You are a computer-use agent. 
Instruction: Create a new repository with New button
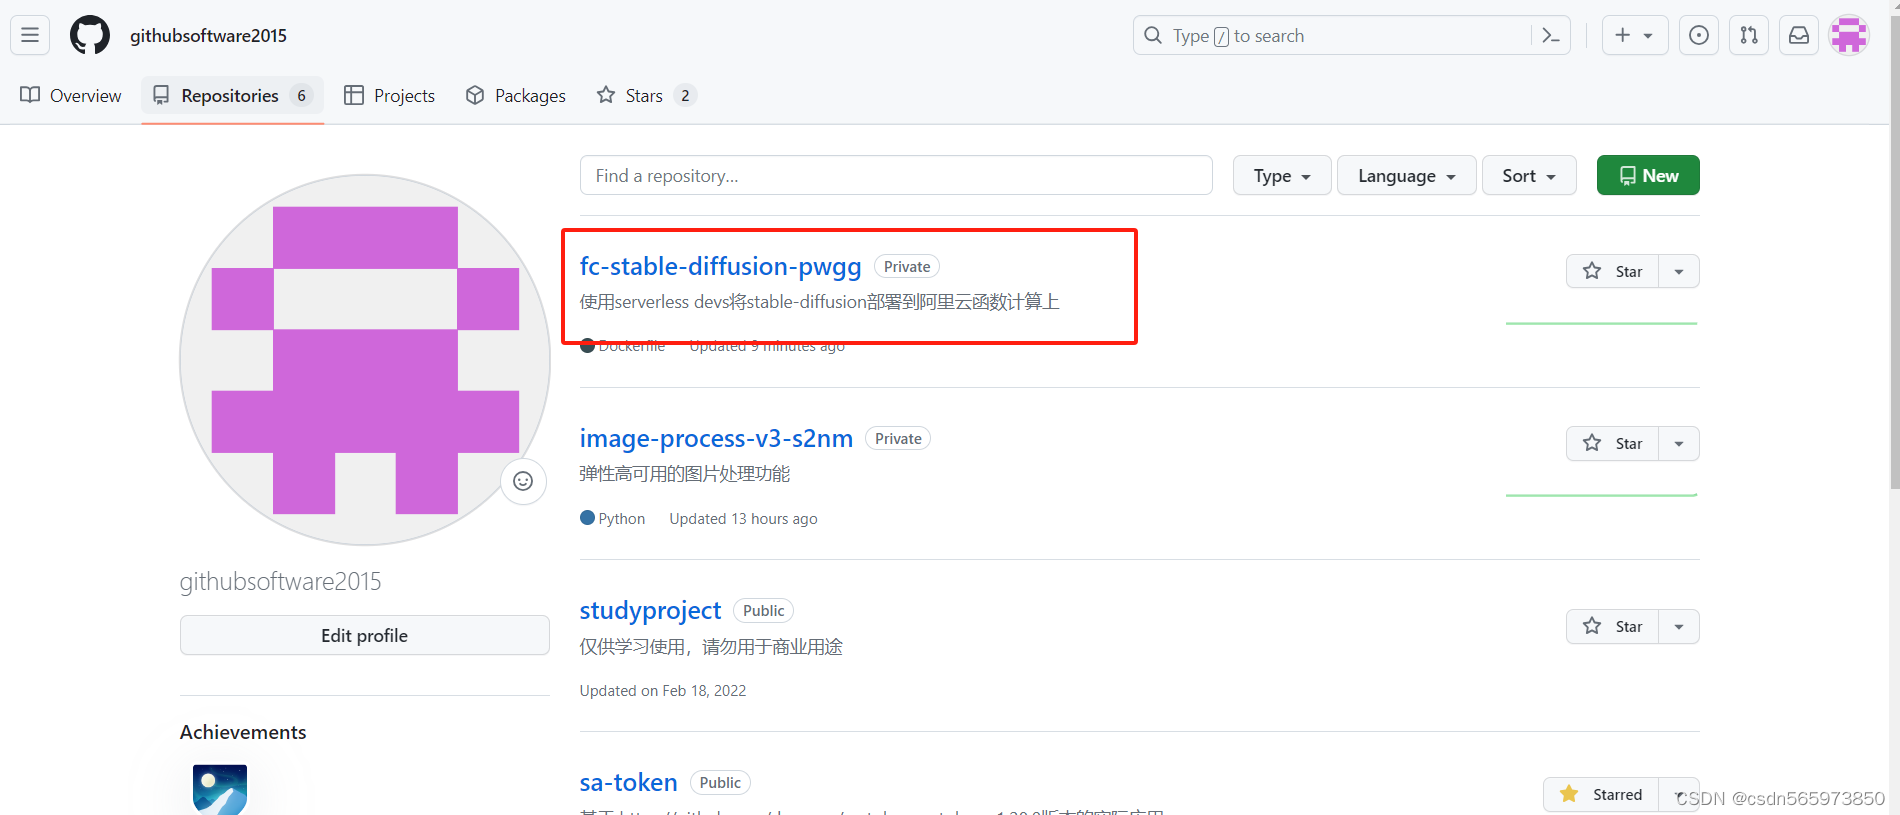1648,175
